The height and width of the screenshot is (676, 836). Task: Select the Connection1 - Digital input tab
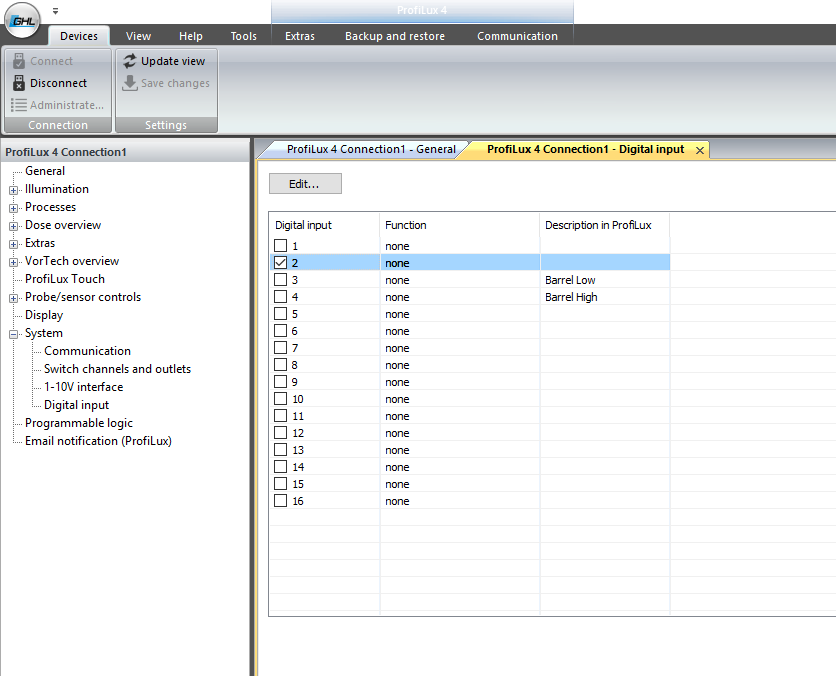point(585,149)
